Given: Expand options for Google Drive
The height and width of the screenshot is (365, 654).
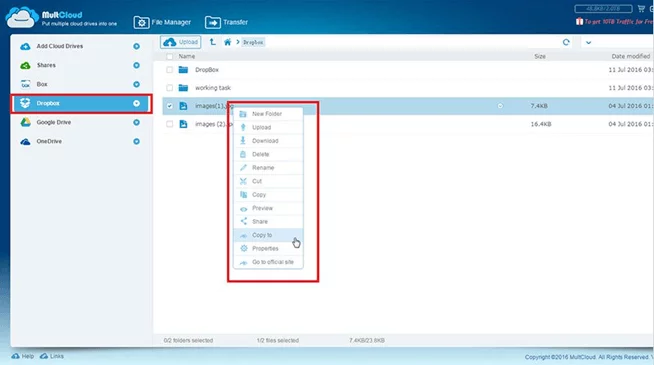Looking at the screenshot, I should [x=136, y=123].
